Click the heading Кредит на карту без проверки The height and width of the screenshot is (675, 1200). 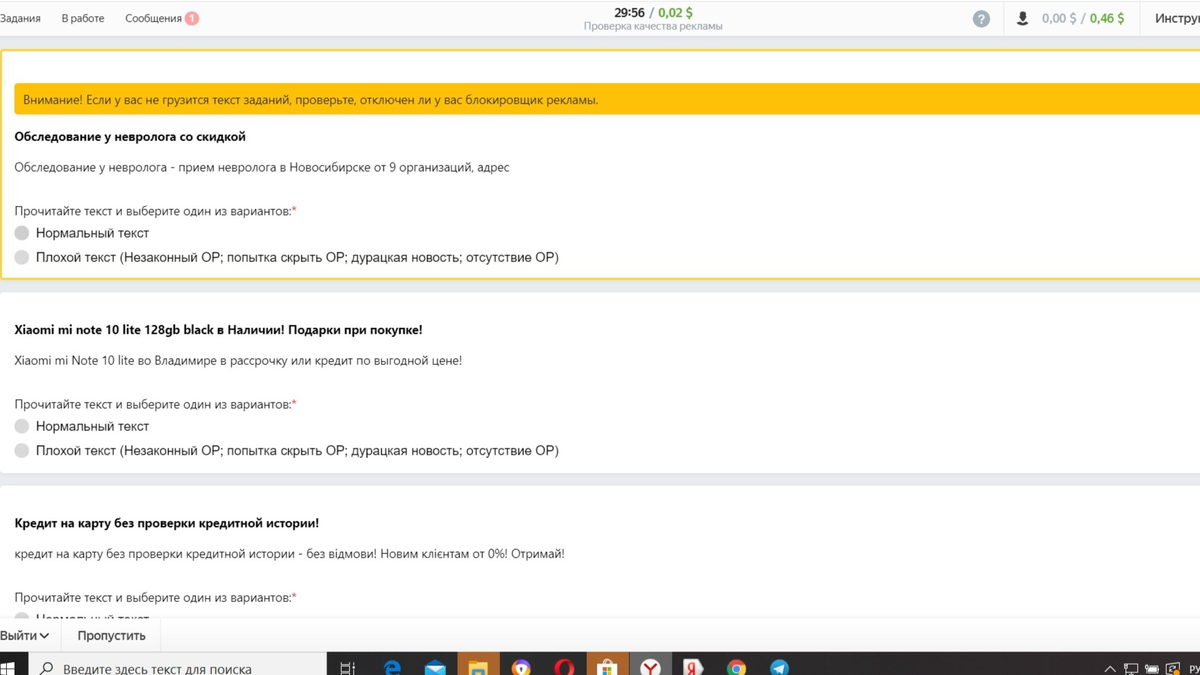click(167, 522)
